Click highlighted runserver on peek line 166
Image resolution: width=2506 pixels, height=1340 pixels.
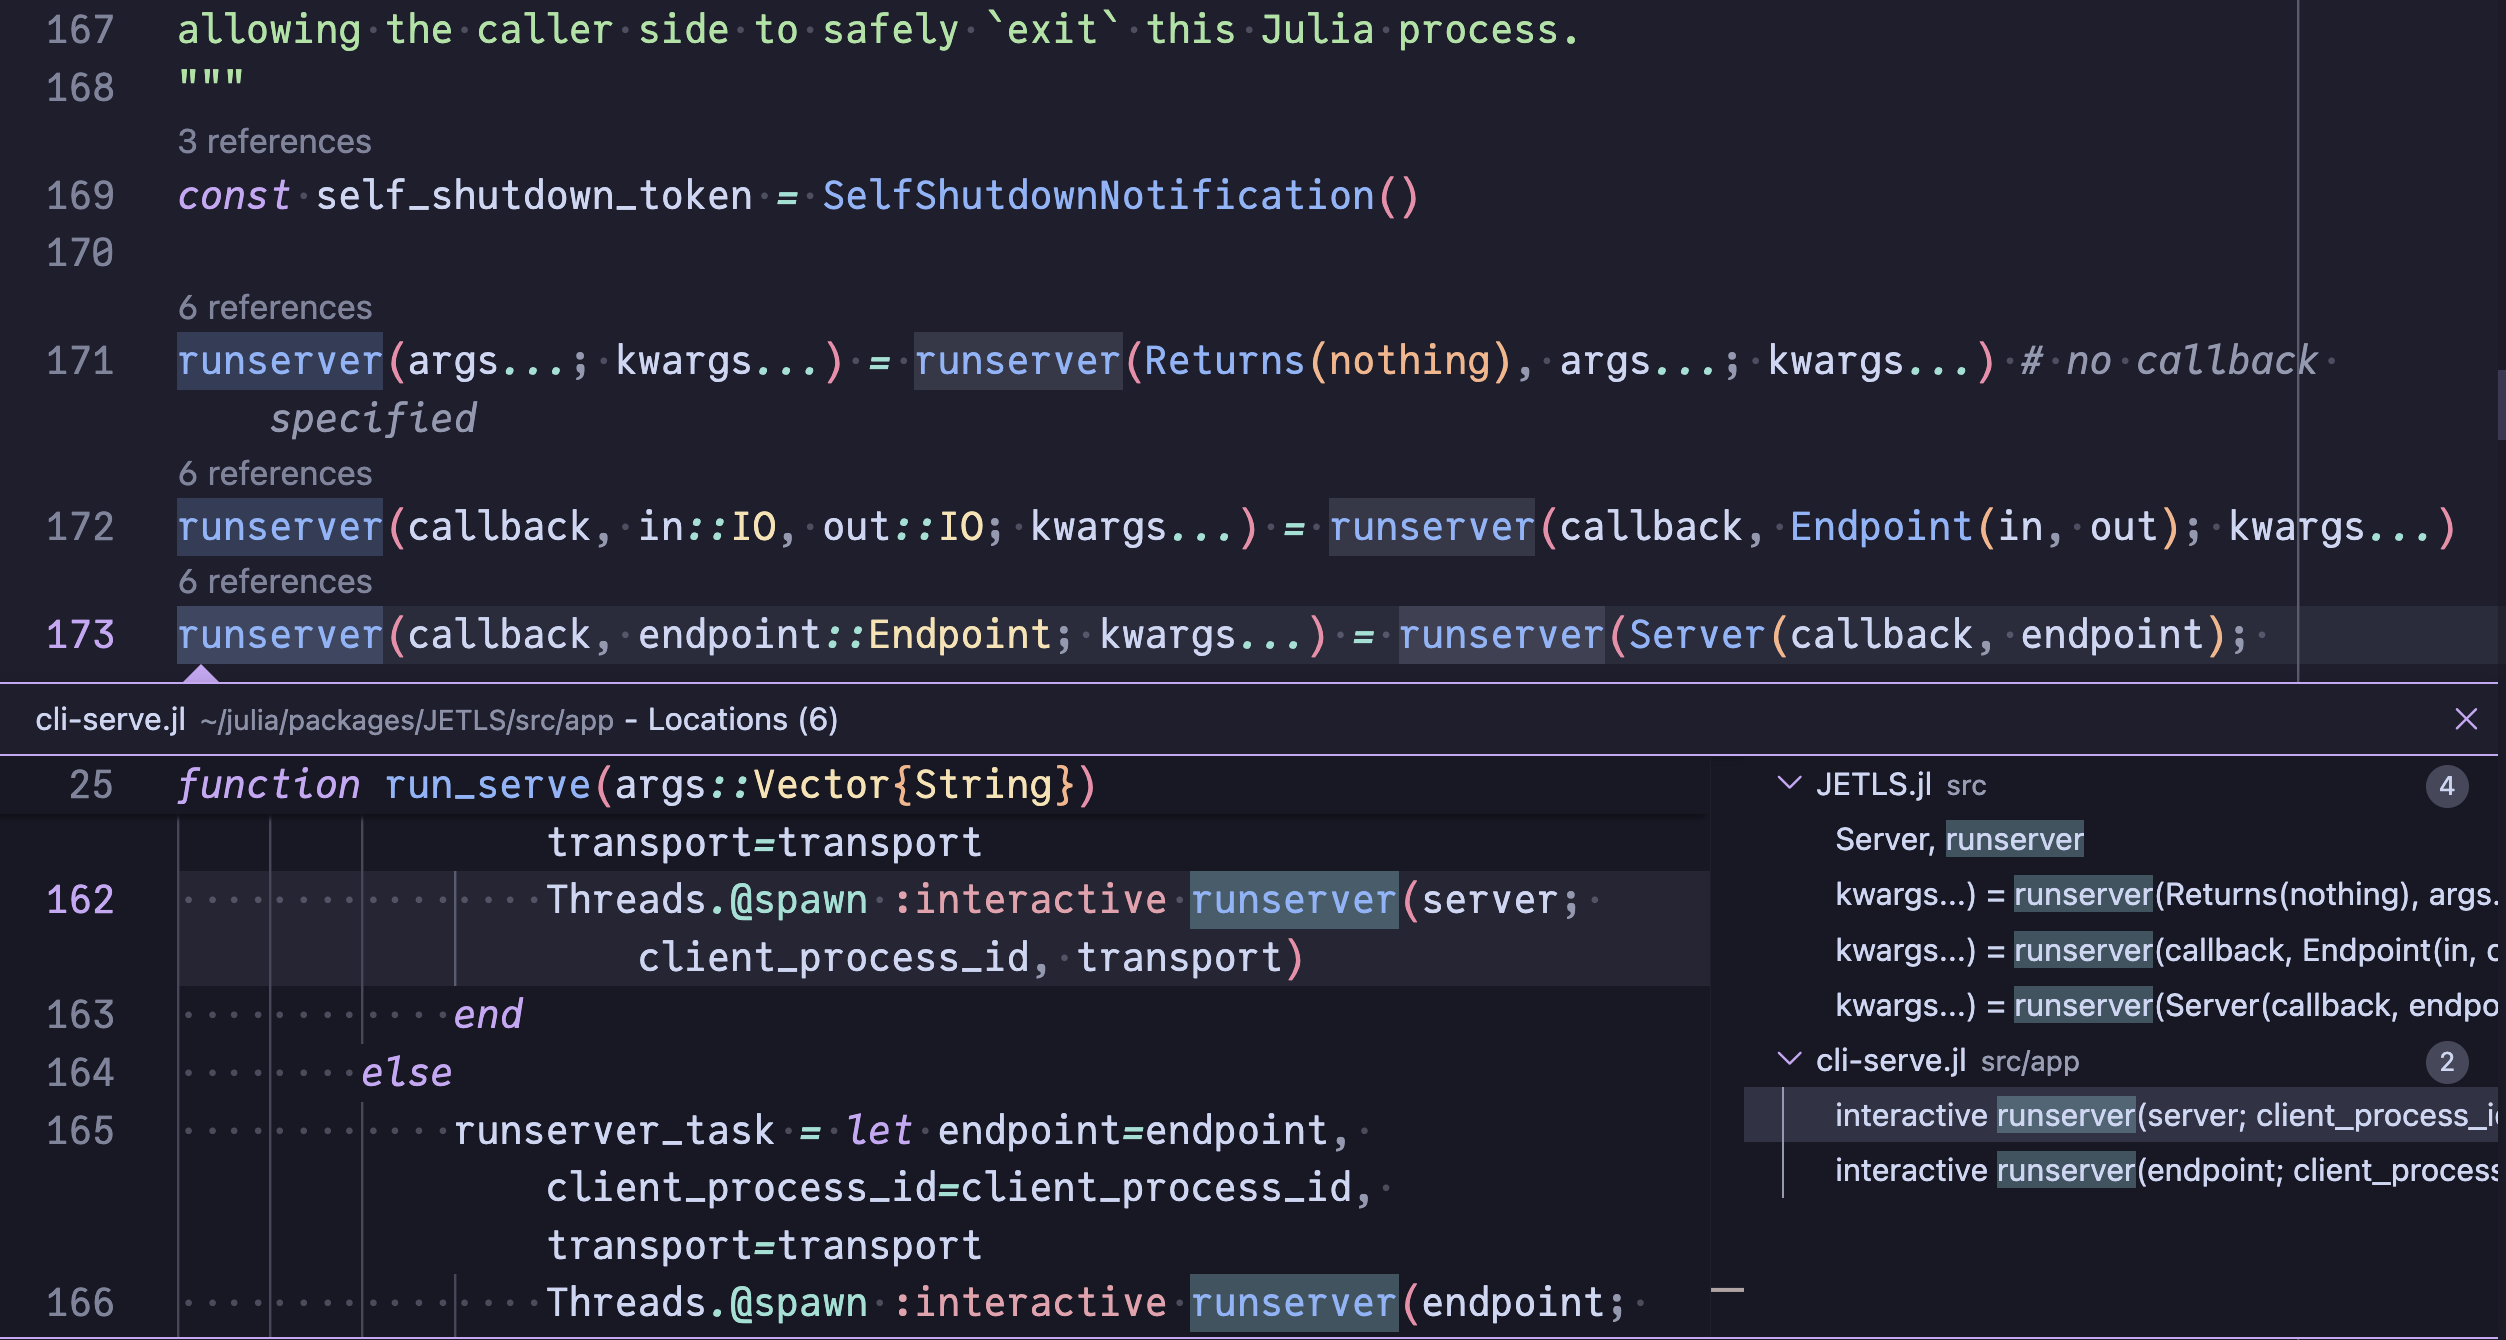[1293, 1303]
